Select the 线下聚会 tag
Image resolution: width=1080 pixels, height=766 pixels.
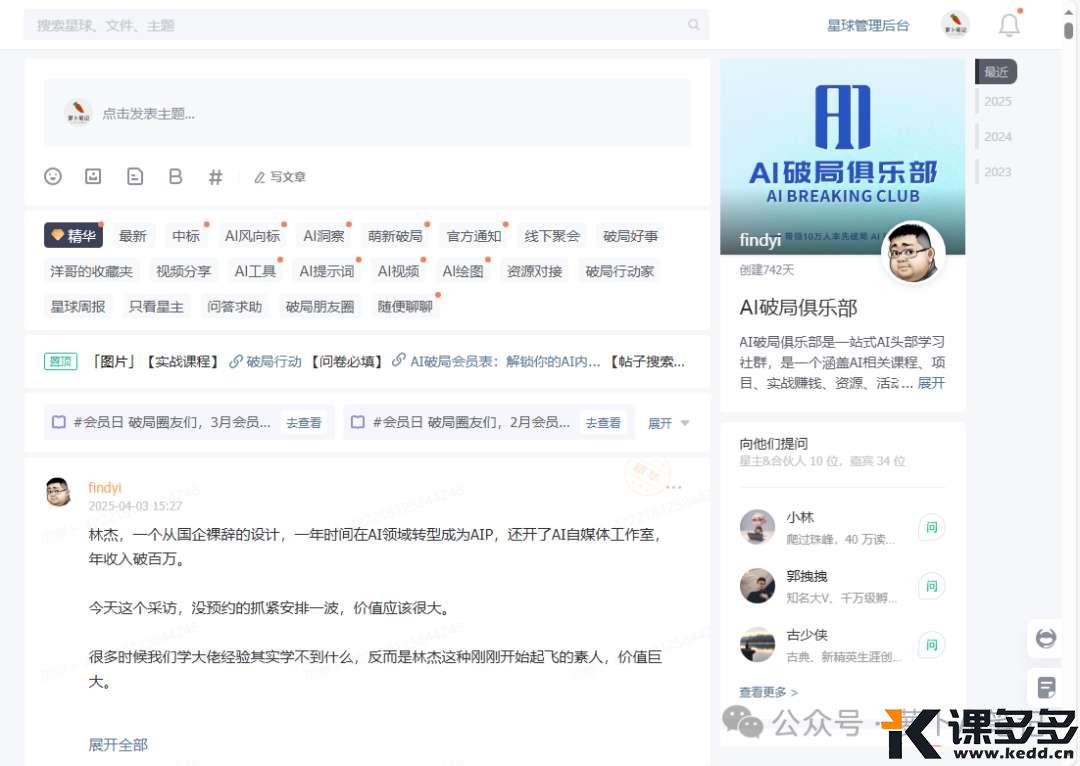552,236
